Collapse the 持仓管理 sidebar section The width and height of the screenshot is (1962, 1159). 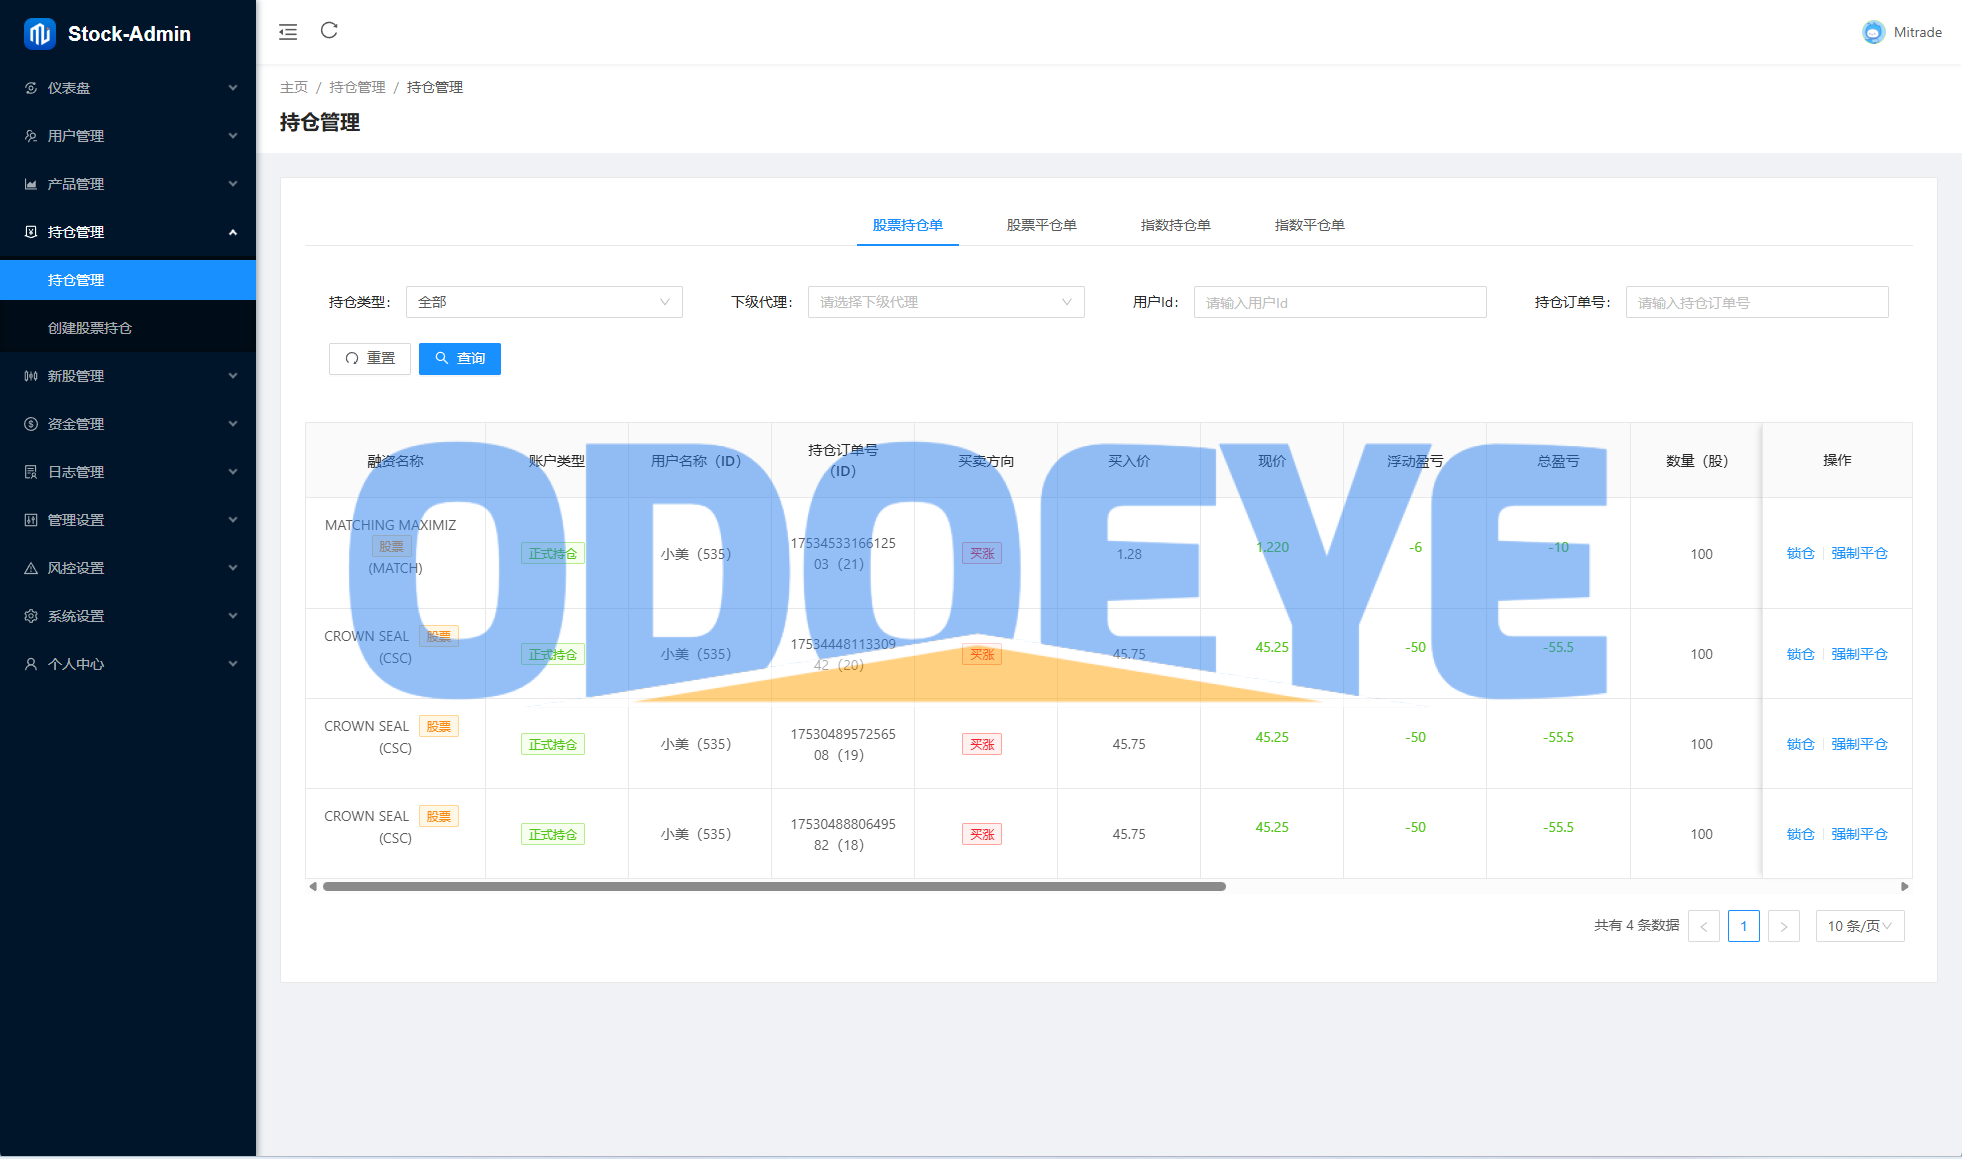(128, 232)
